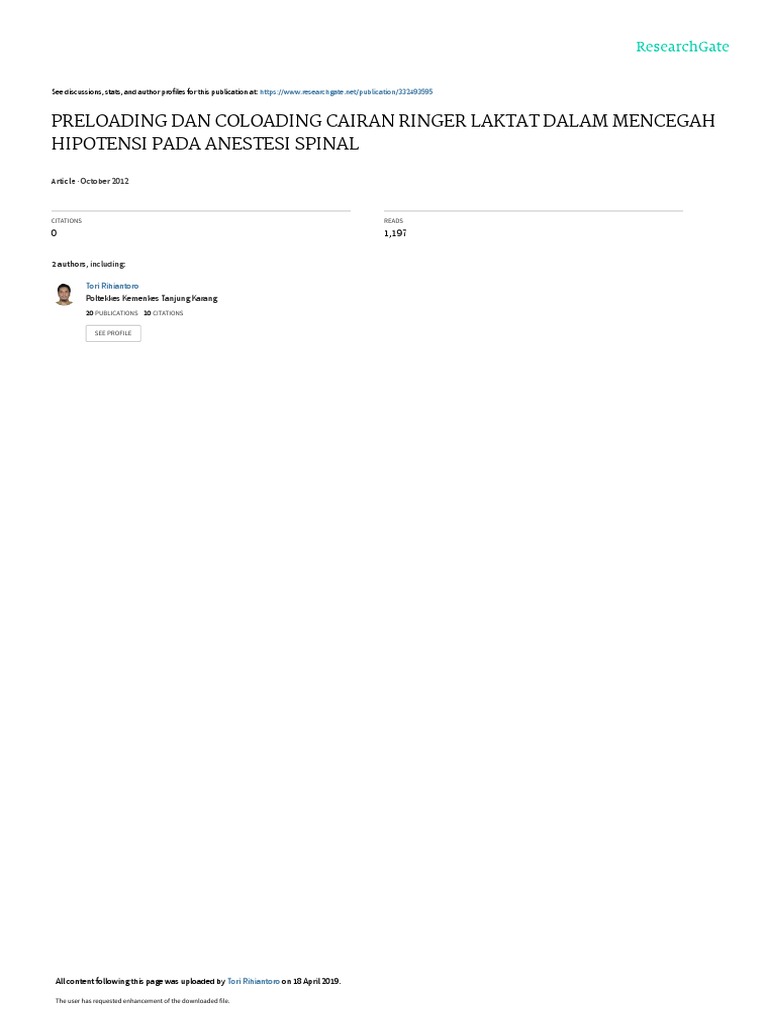Click the author's 20 PUBLICATIONS stat
Screen dimensions: 768x1024
click(112, 313)
